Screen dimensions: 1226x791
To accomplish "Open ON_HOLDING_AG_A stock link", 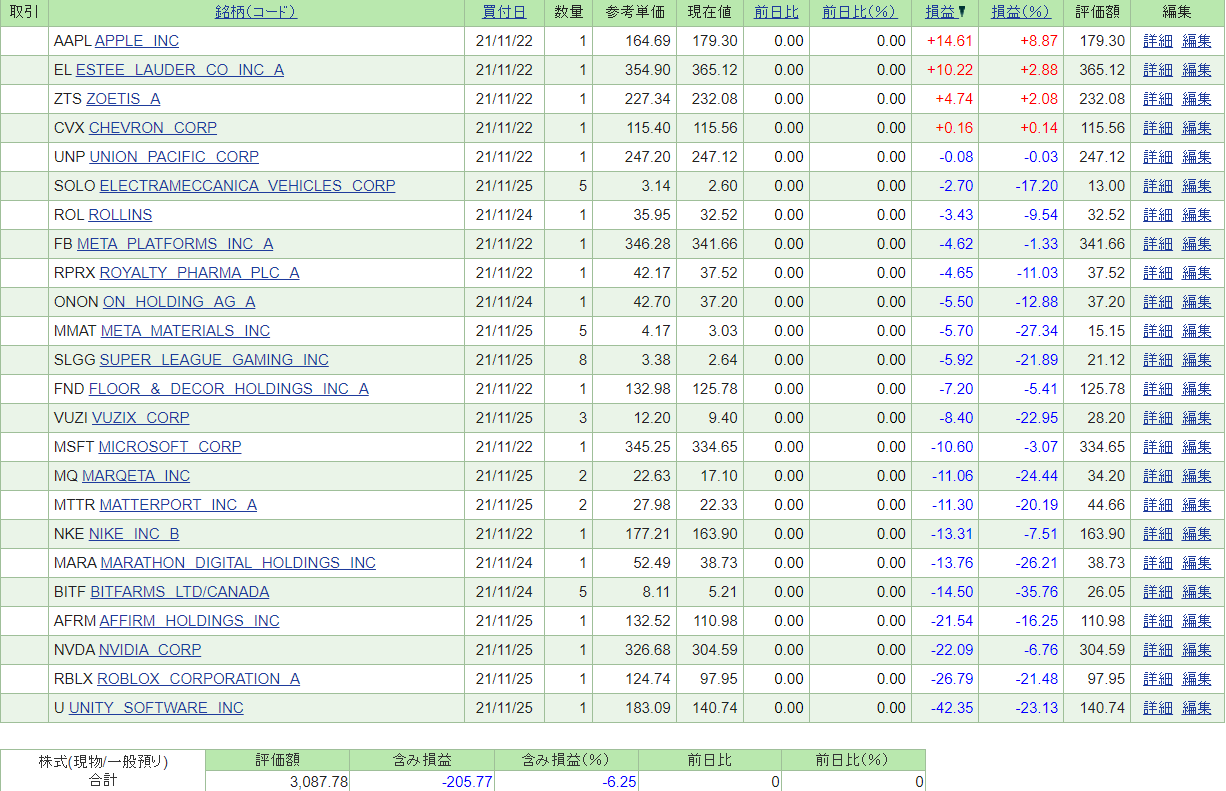I will (x=179, y=302).
